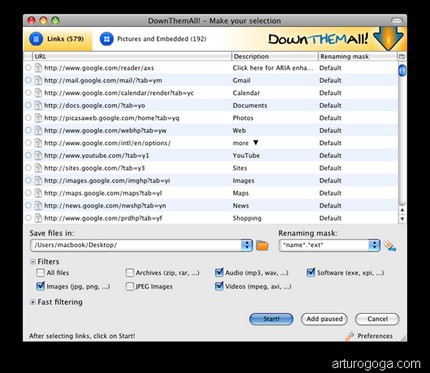Select the docs.google.com/?tab=yo URL row
The height and width of the screenshot is (373, 430).
tap(211, 105)
